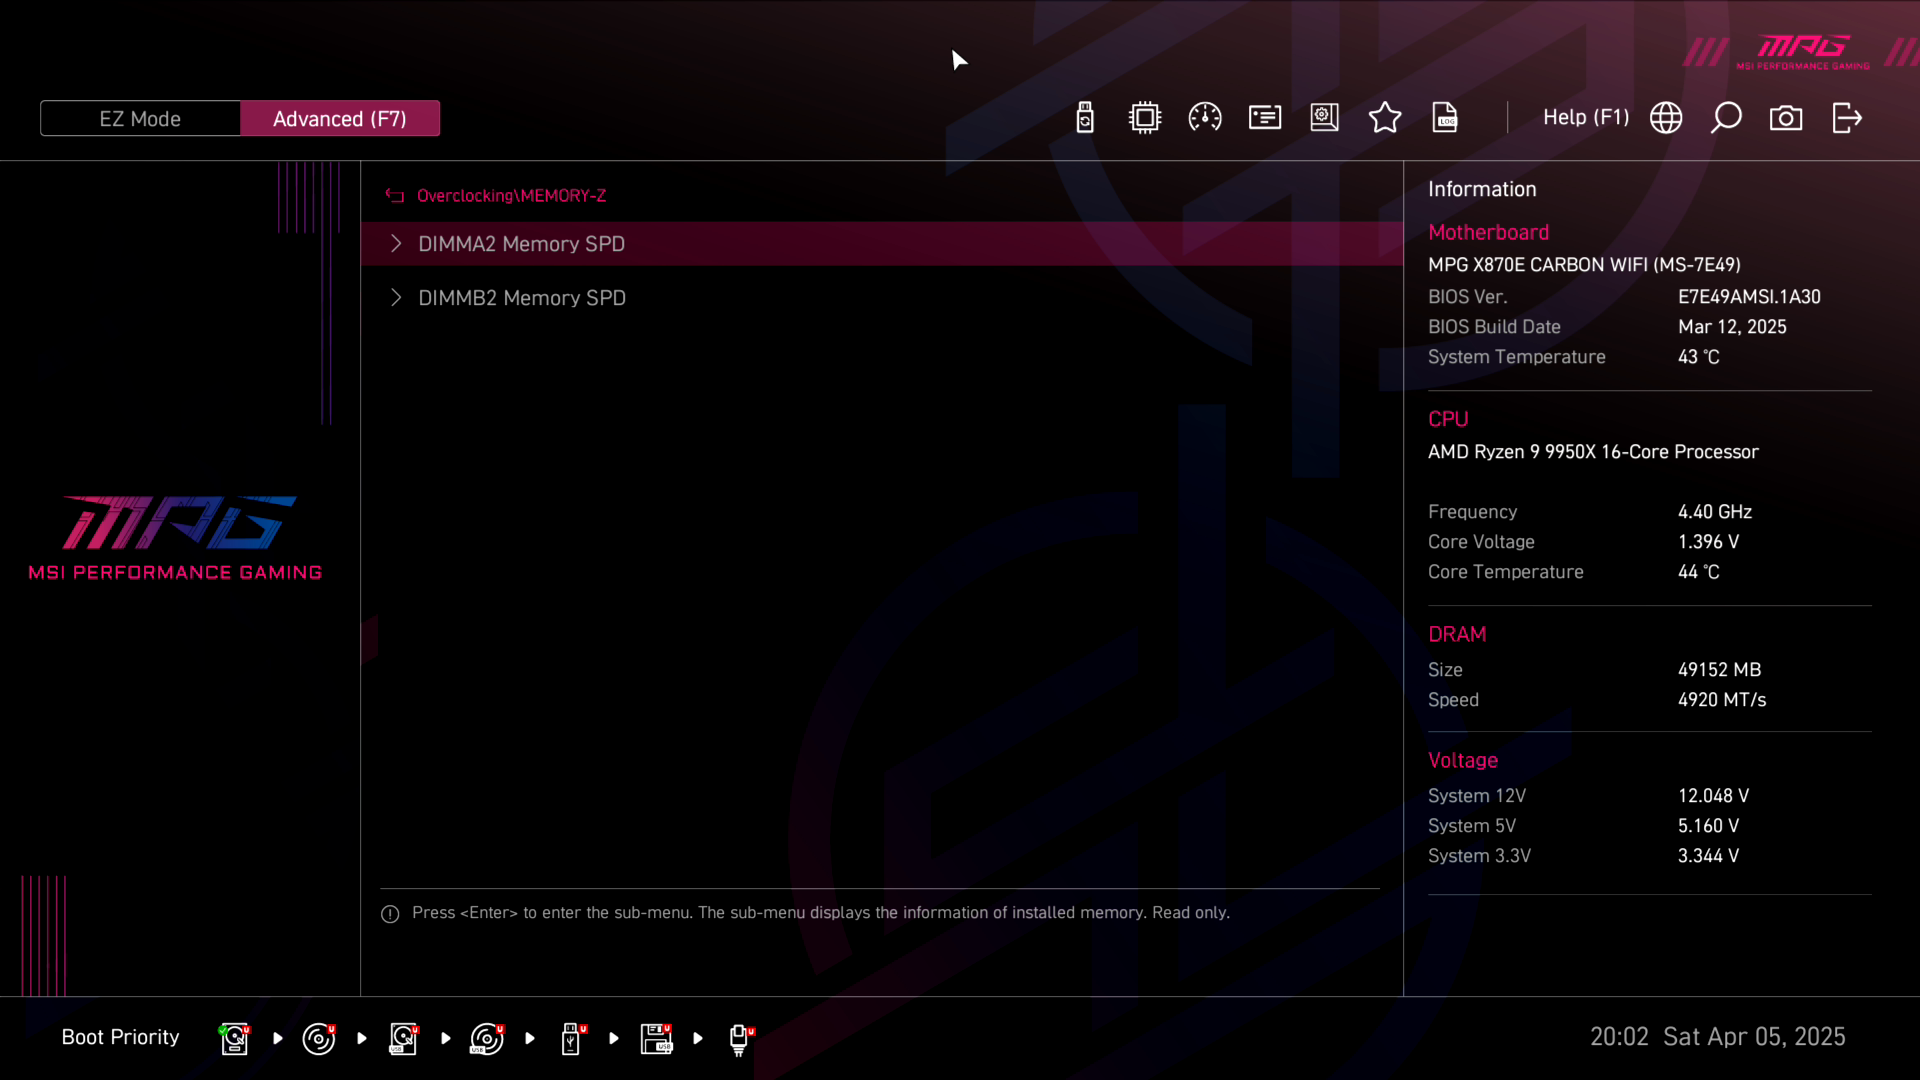Click the Favorites star icon
1920x1080 pixels.
click(x=1385, y=118)
